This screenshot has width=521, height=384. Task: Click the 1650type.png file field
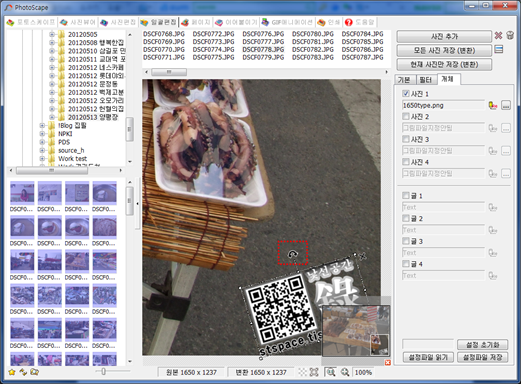(443, 105)
